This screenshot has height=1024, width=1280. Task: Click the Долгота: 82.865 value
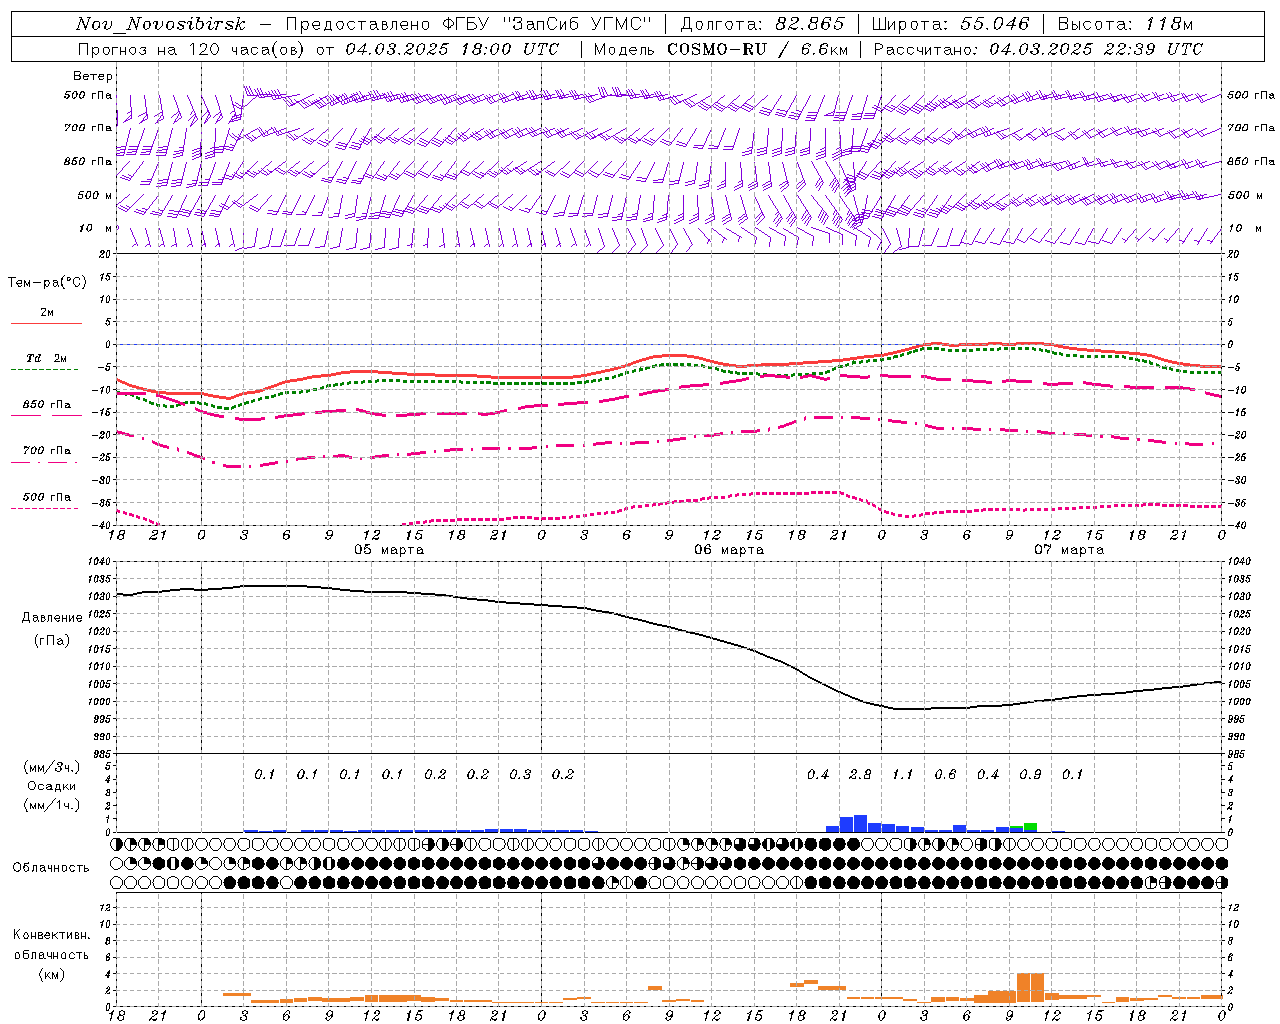pyautogui.click(x=762, y=24)
